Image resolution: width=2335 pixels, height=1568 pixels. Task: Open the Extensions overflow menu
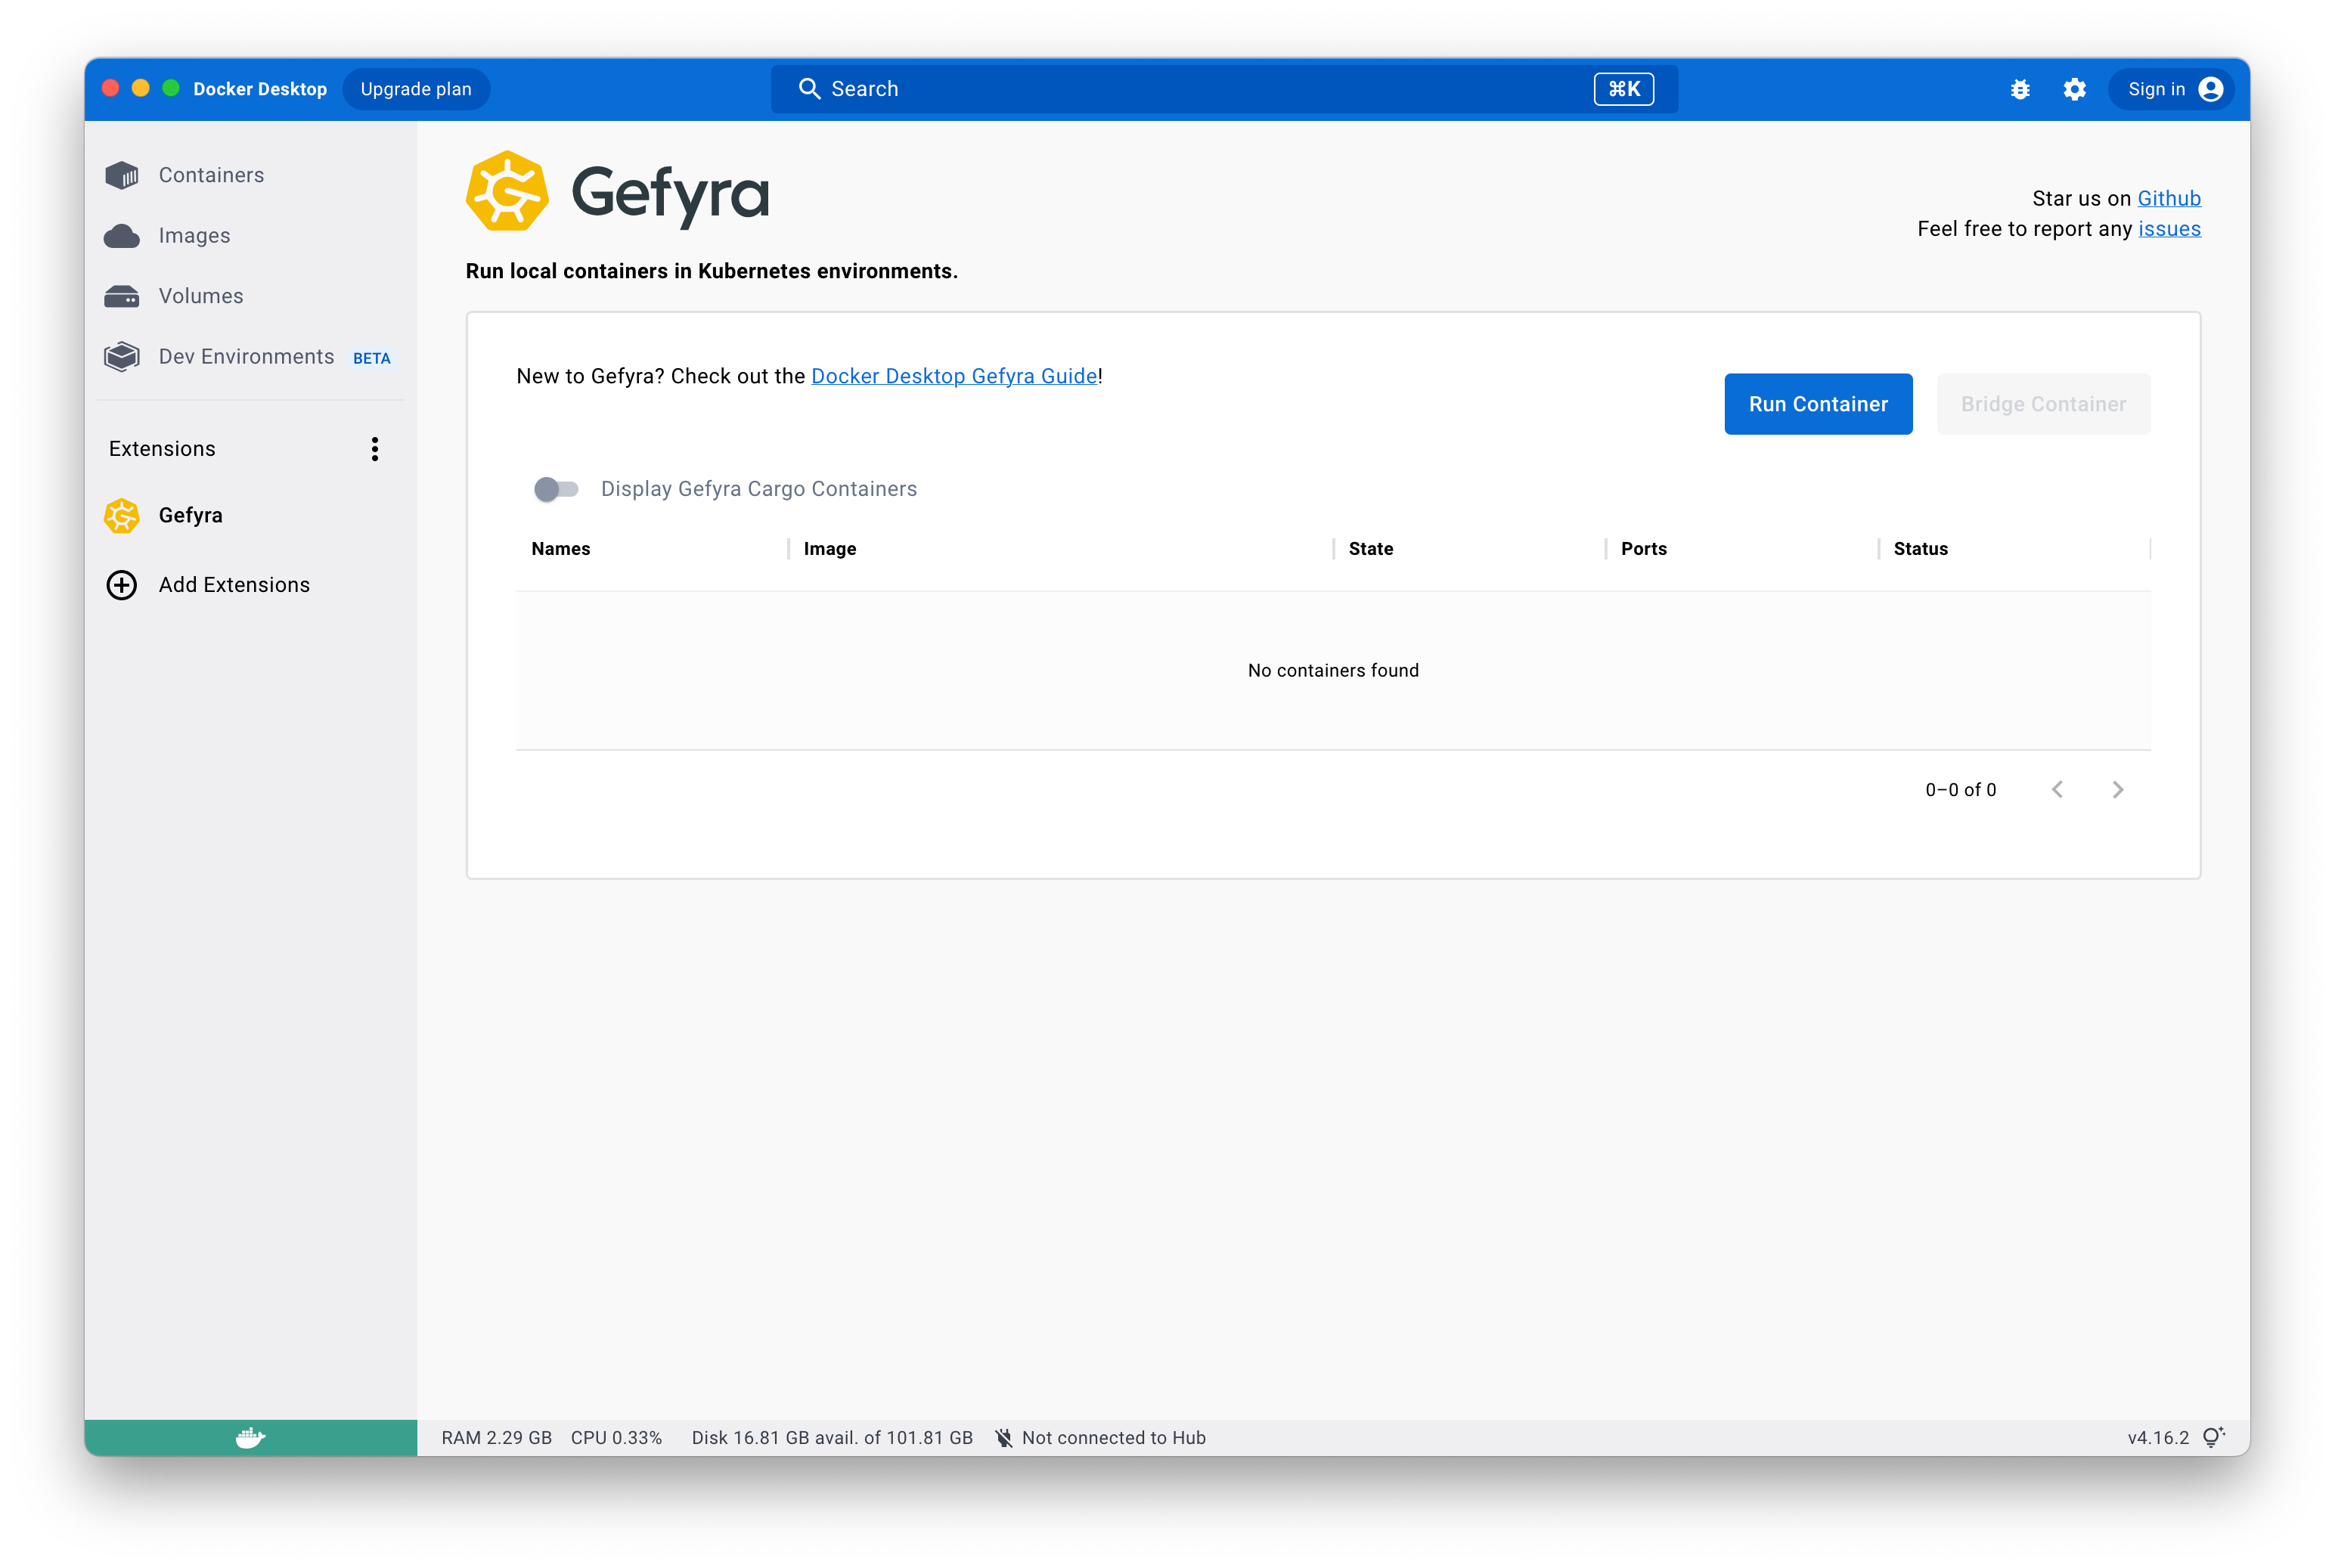coord(375,449)
